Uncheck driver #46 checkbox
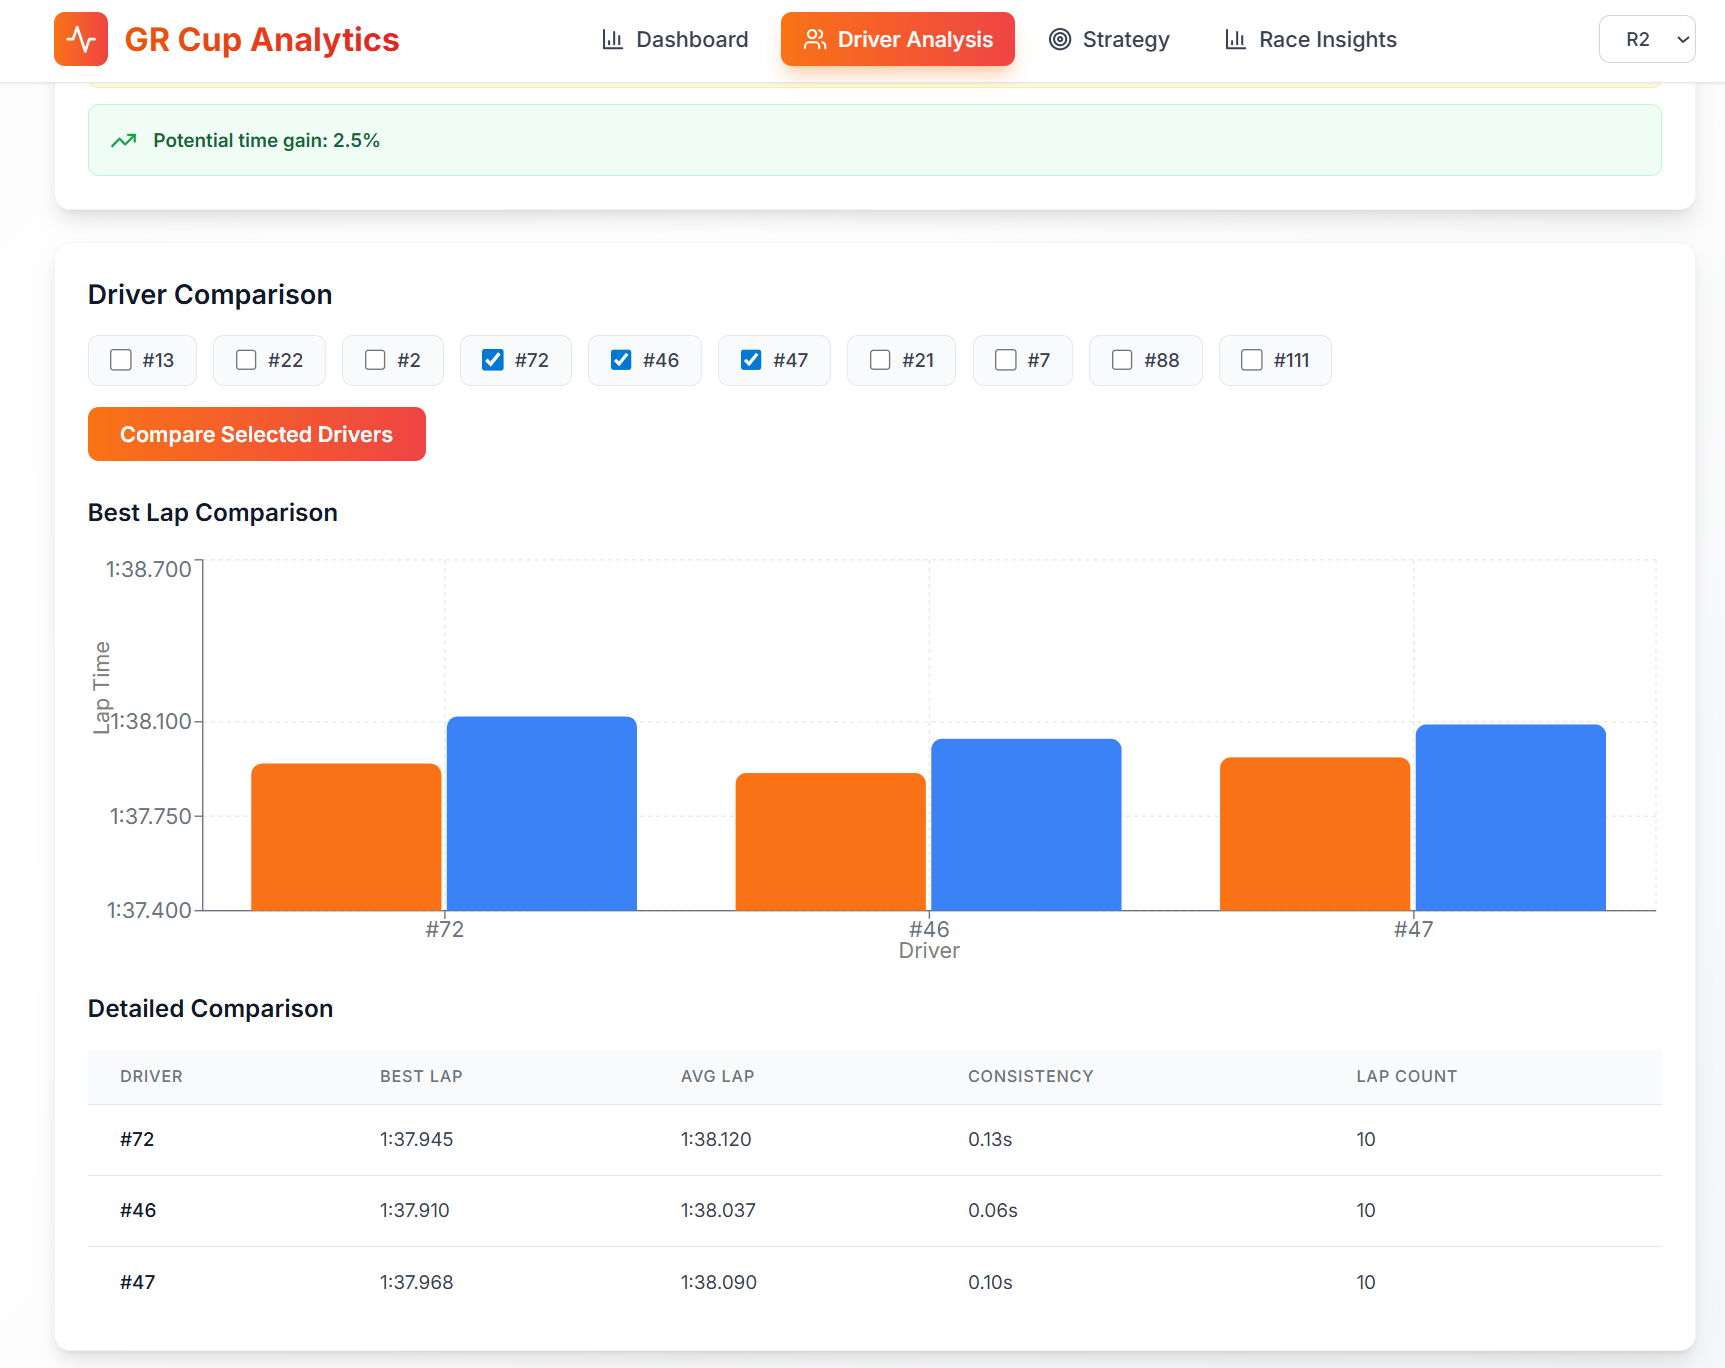The image size is (1725, 1368). 621,360
